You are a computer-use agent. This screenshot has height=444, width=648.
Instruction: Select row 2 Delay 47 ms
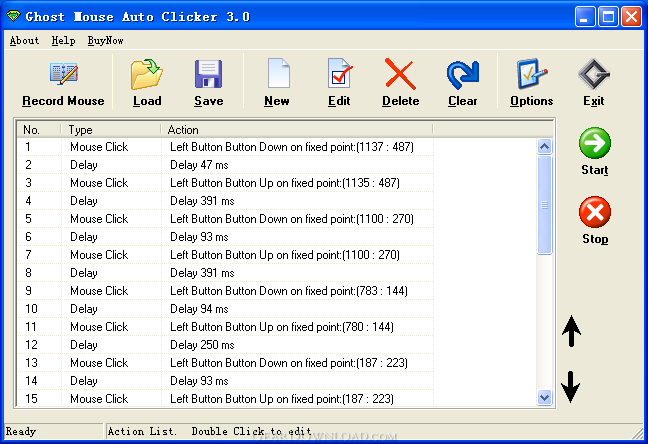pos(225,165)
